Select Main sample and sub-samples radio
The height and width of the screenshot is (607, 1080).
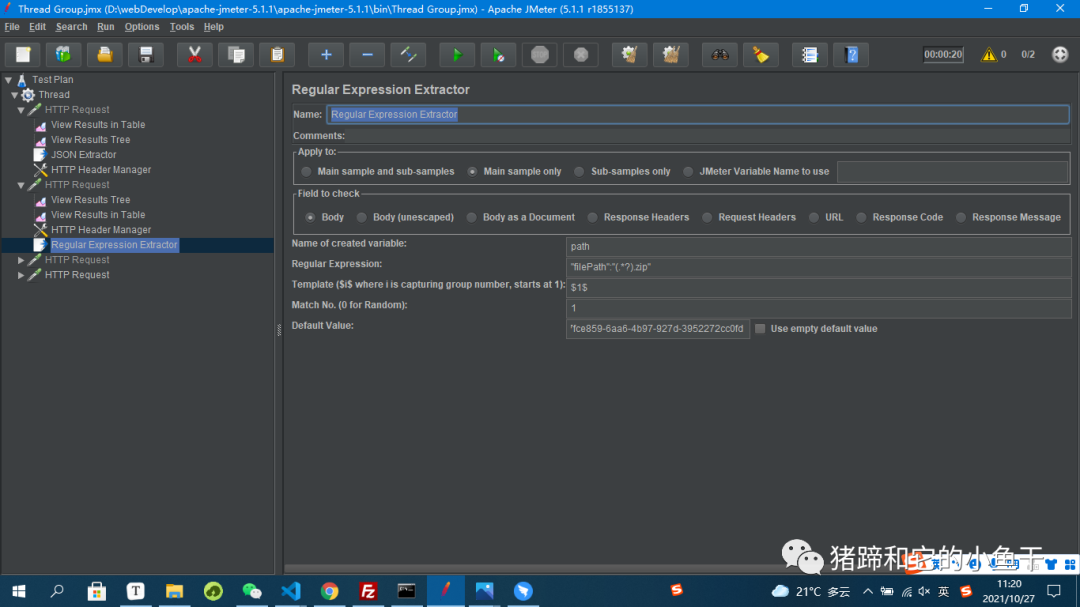click(307, 172)
